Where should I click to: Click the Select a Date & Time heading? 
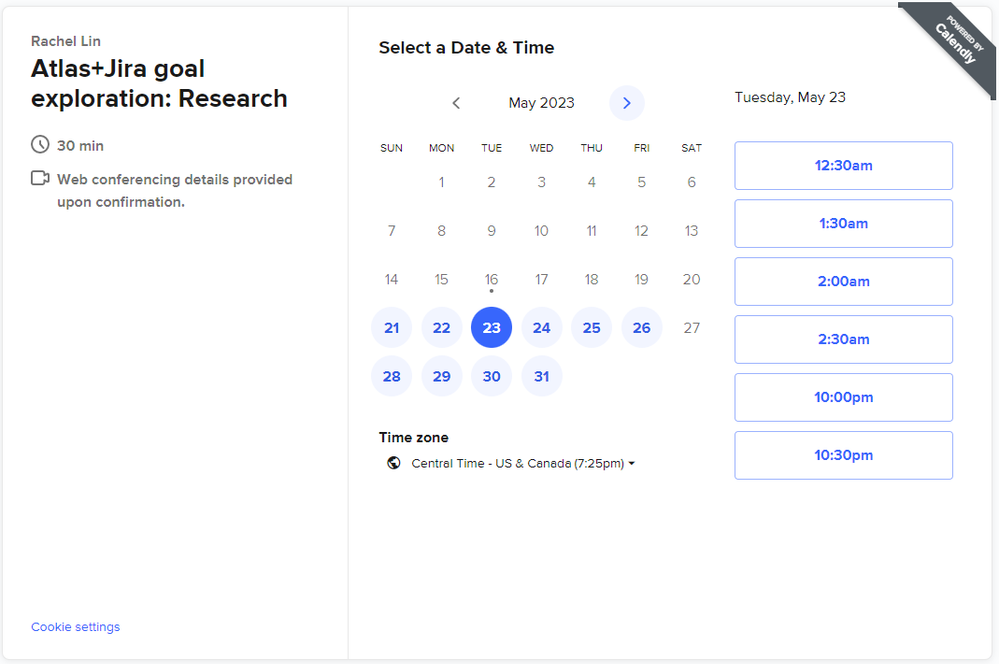[466, 48]
